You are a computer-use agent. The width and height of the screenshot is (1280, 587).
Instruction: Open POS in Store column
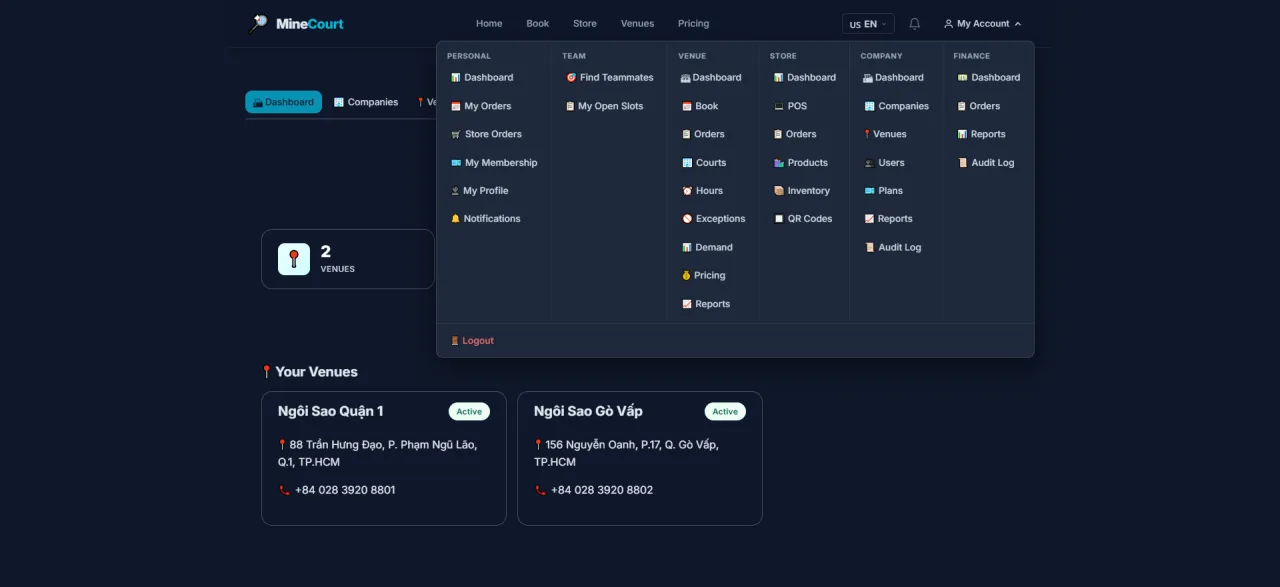790,106
